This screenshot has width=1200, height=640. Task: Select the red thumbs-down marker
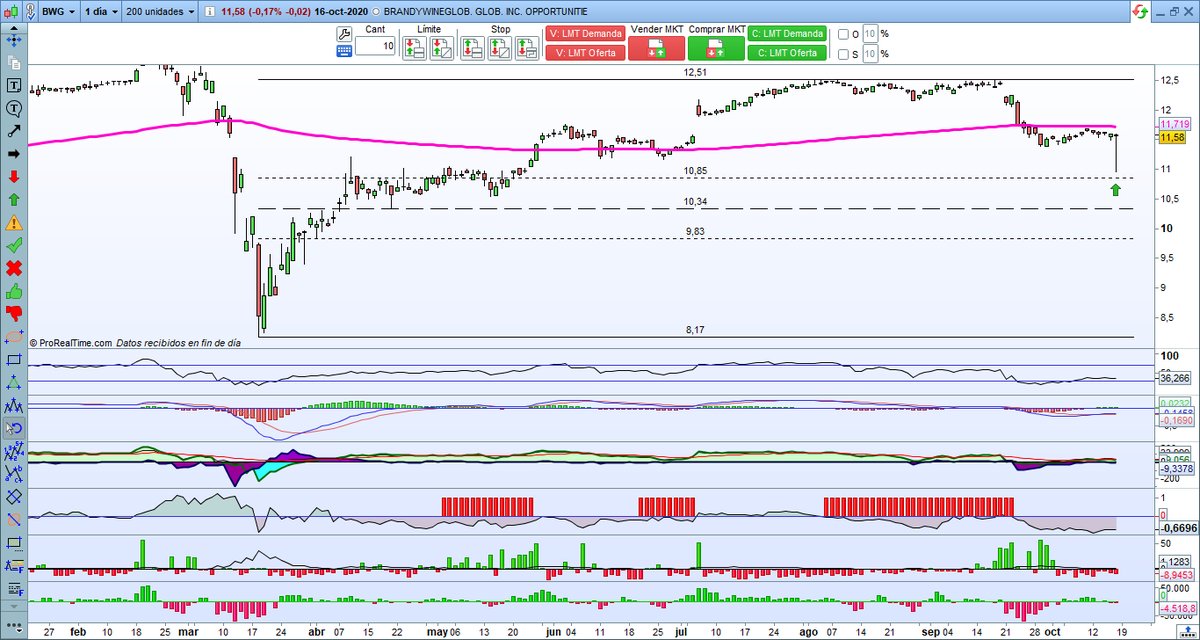click(14, 314)
